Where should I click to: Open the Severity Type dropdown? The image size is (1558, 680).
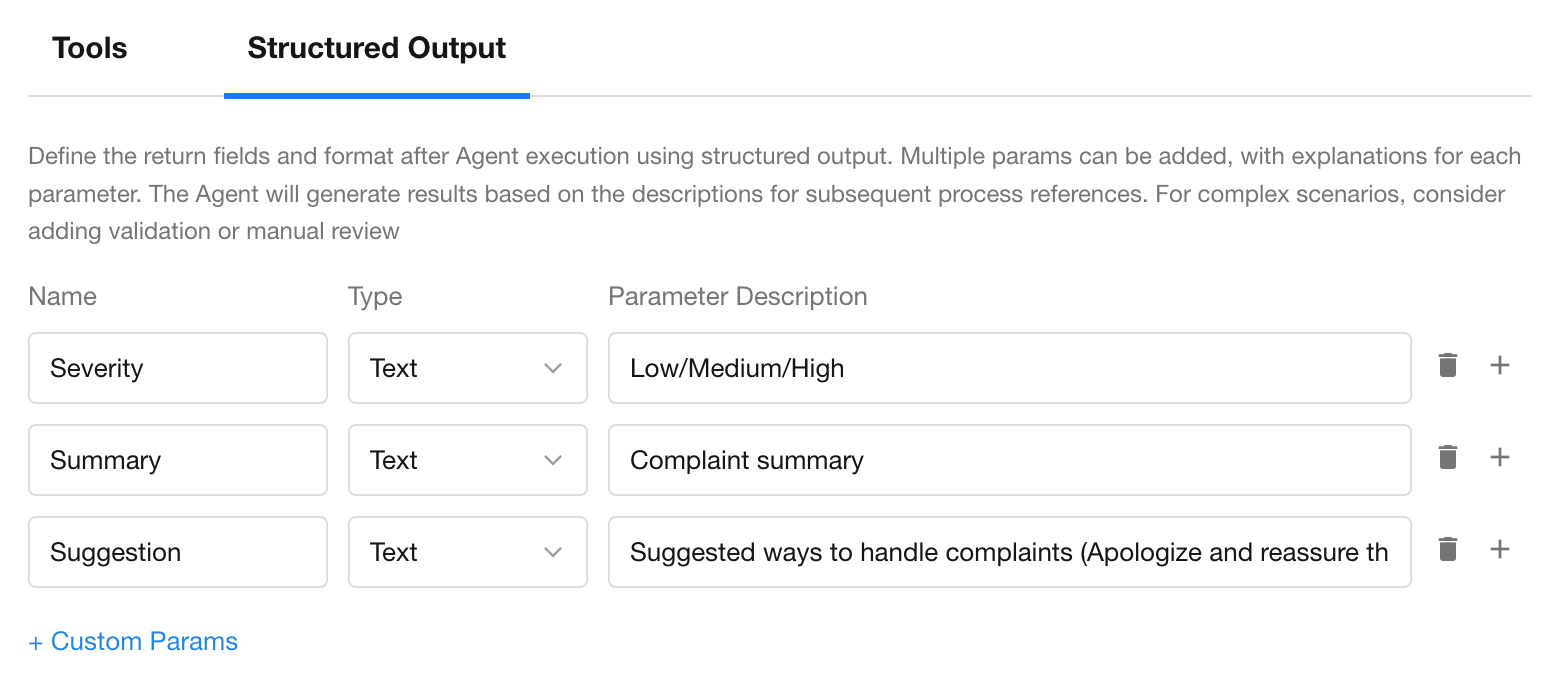pos(467,368)
